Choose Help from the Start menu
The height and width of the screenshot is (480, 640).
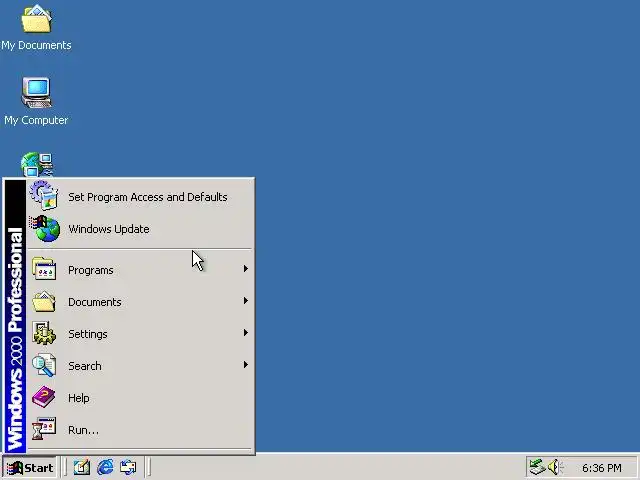click(140, 398)
